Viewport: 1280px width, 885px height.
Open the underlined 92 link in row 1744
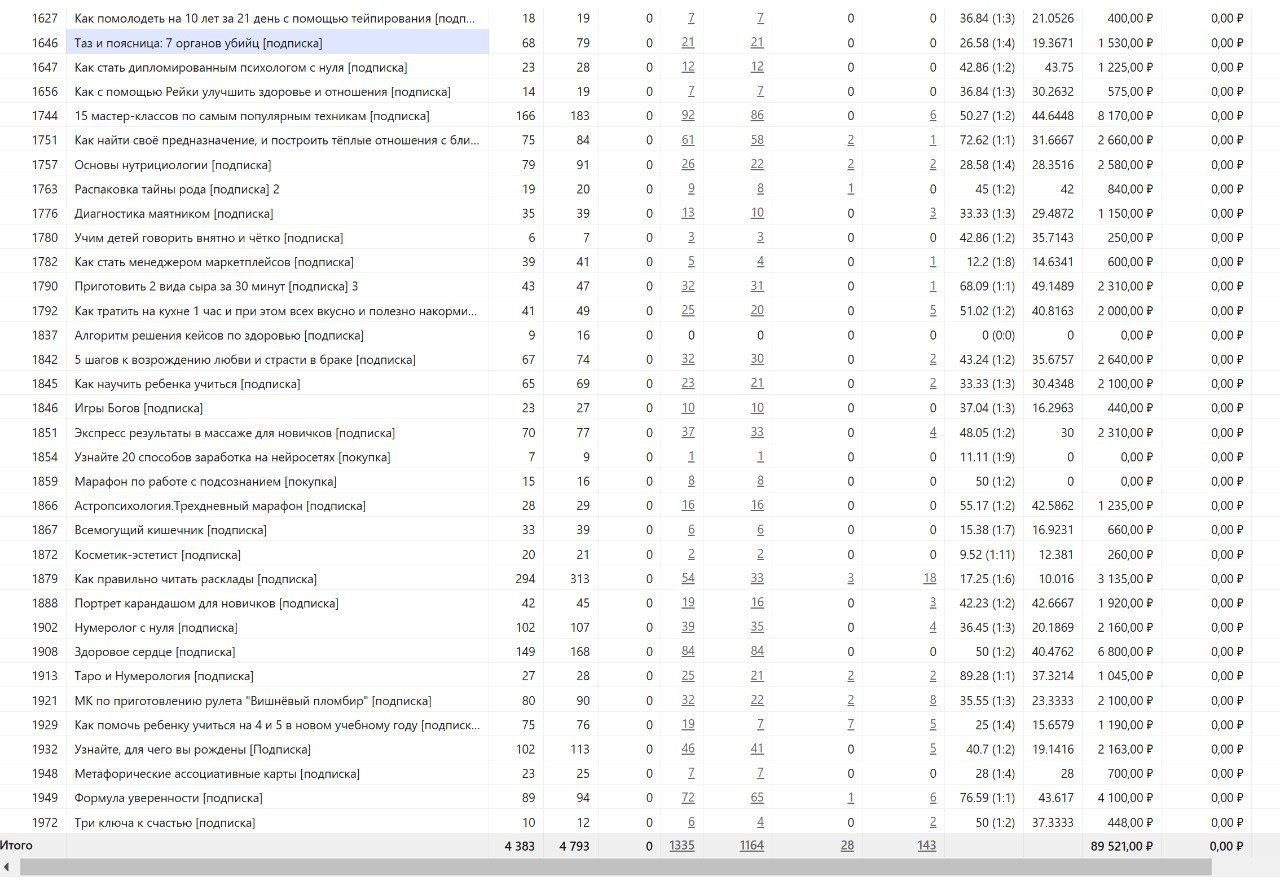[688, 116]
